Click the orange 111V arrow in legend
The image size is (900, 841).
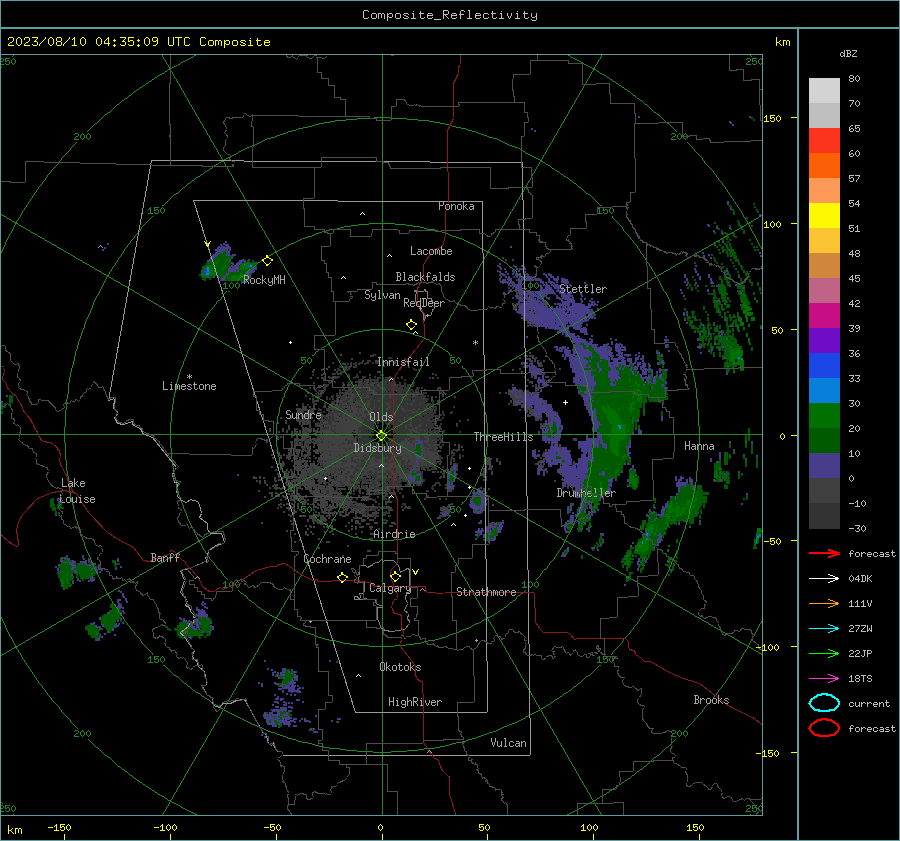[824, 603]
